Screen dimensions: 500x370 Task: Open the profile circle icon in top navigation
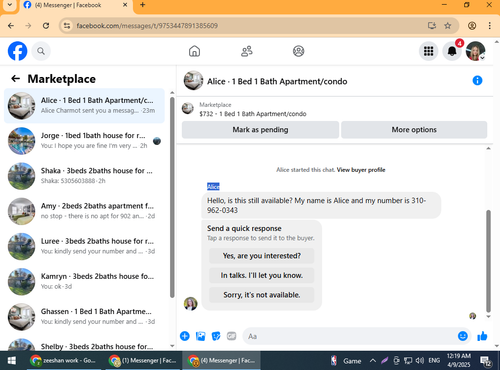tap(298, 51)
